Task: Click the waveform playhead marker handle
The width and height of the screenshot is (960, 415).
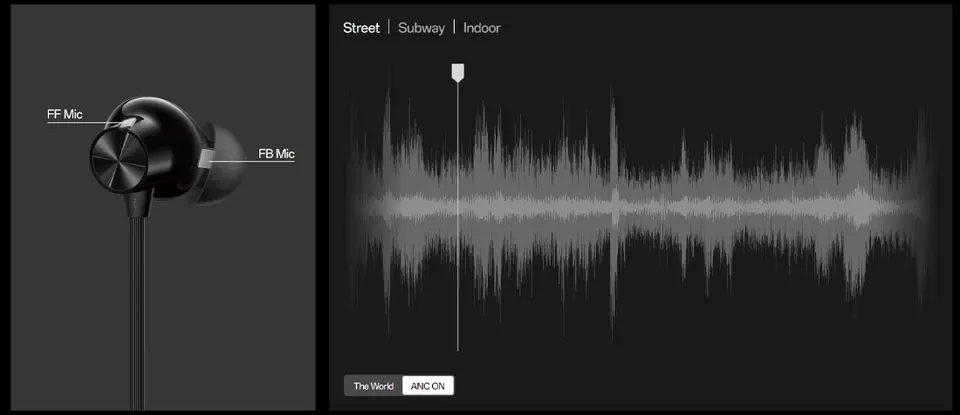Action: pos(457,72)
